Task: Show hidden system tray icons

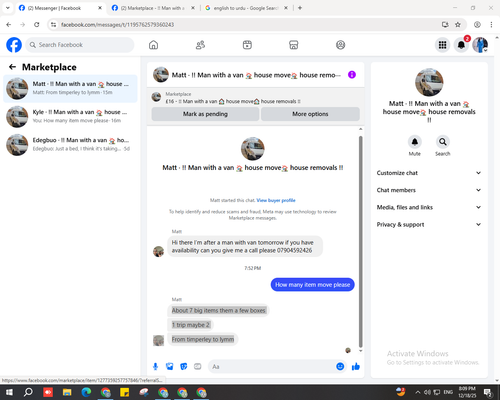Action: [417, 392]
